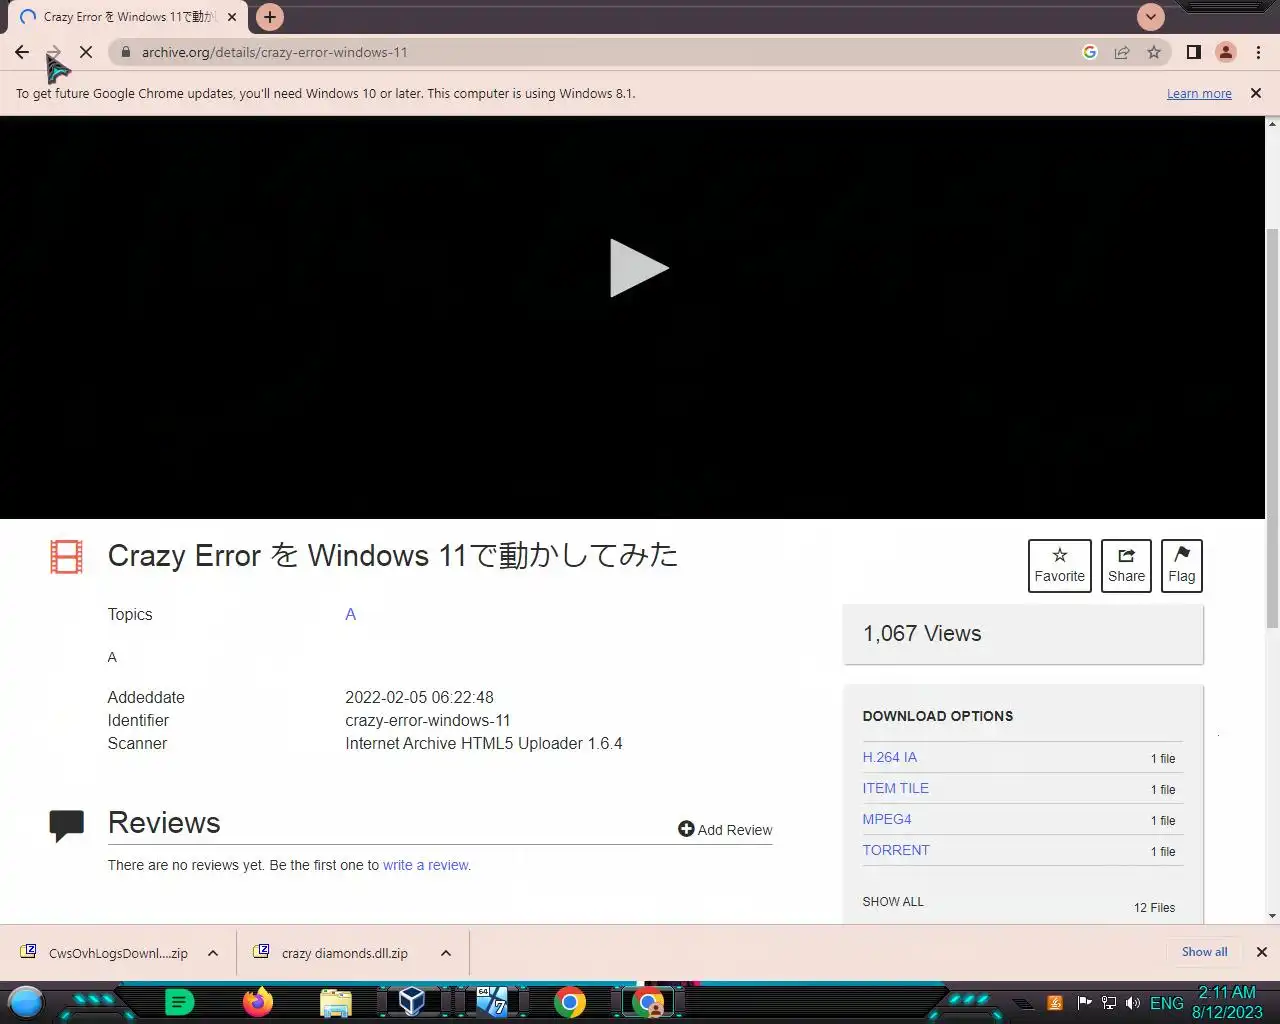
Task: Switch to active Chrome profile window
Action: click(649, 1002)
